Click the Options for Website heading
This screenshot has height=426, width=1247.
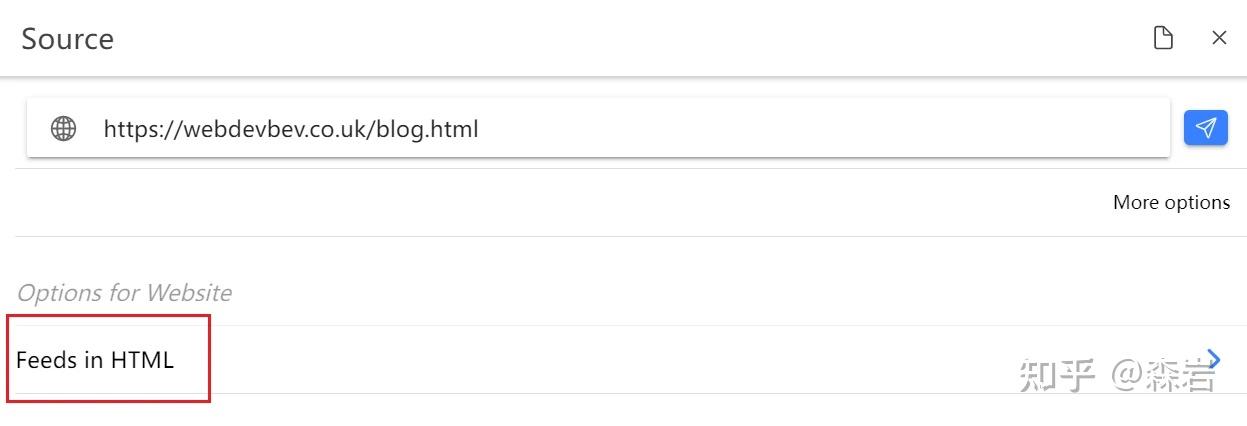click(x=124, y=293)
